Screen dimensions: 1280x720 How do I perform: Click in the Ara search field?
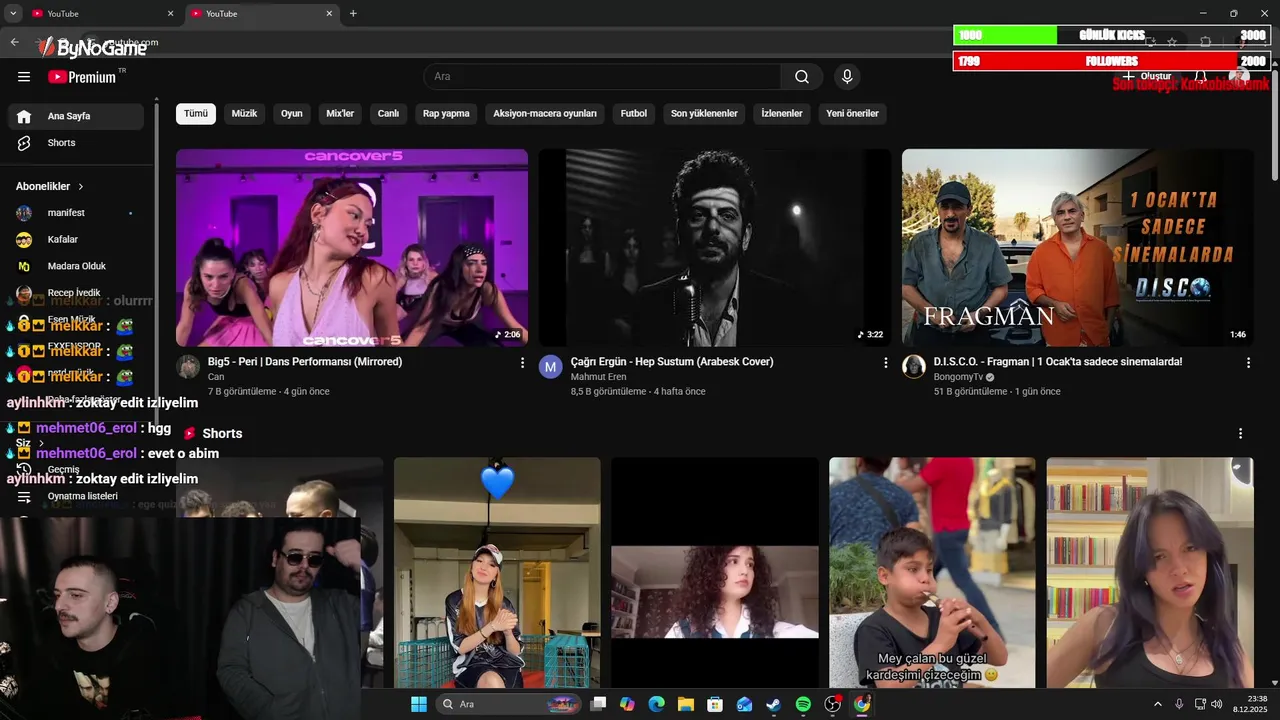(602, 77)
